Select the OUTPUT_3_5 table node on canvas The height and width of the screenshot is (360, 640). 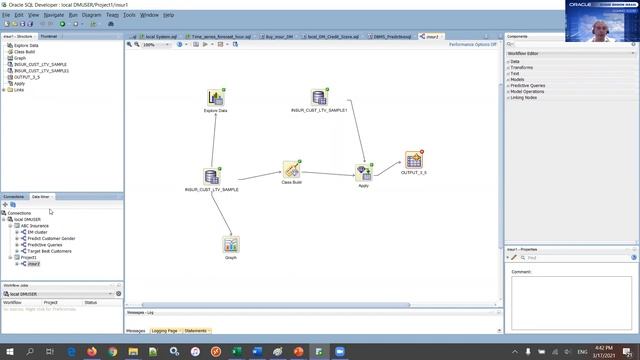tap(414, 160)
